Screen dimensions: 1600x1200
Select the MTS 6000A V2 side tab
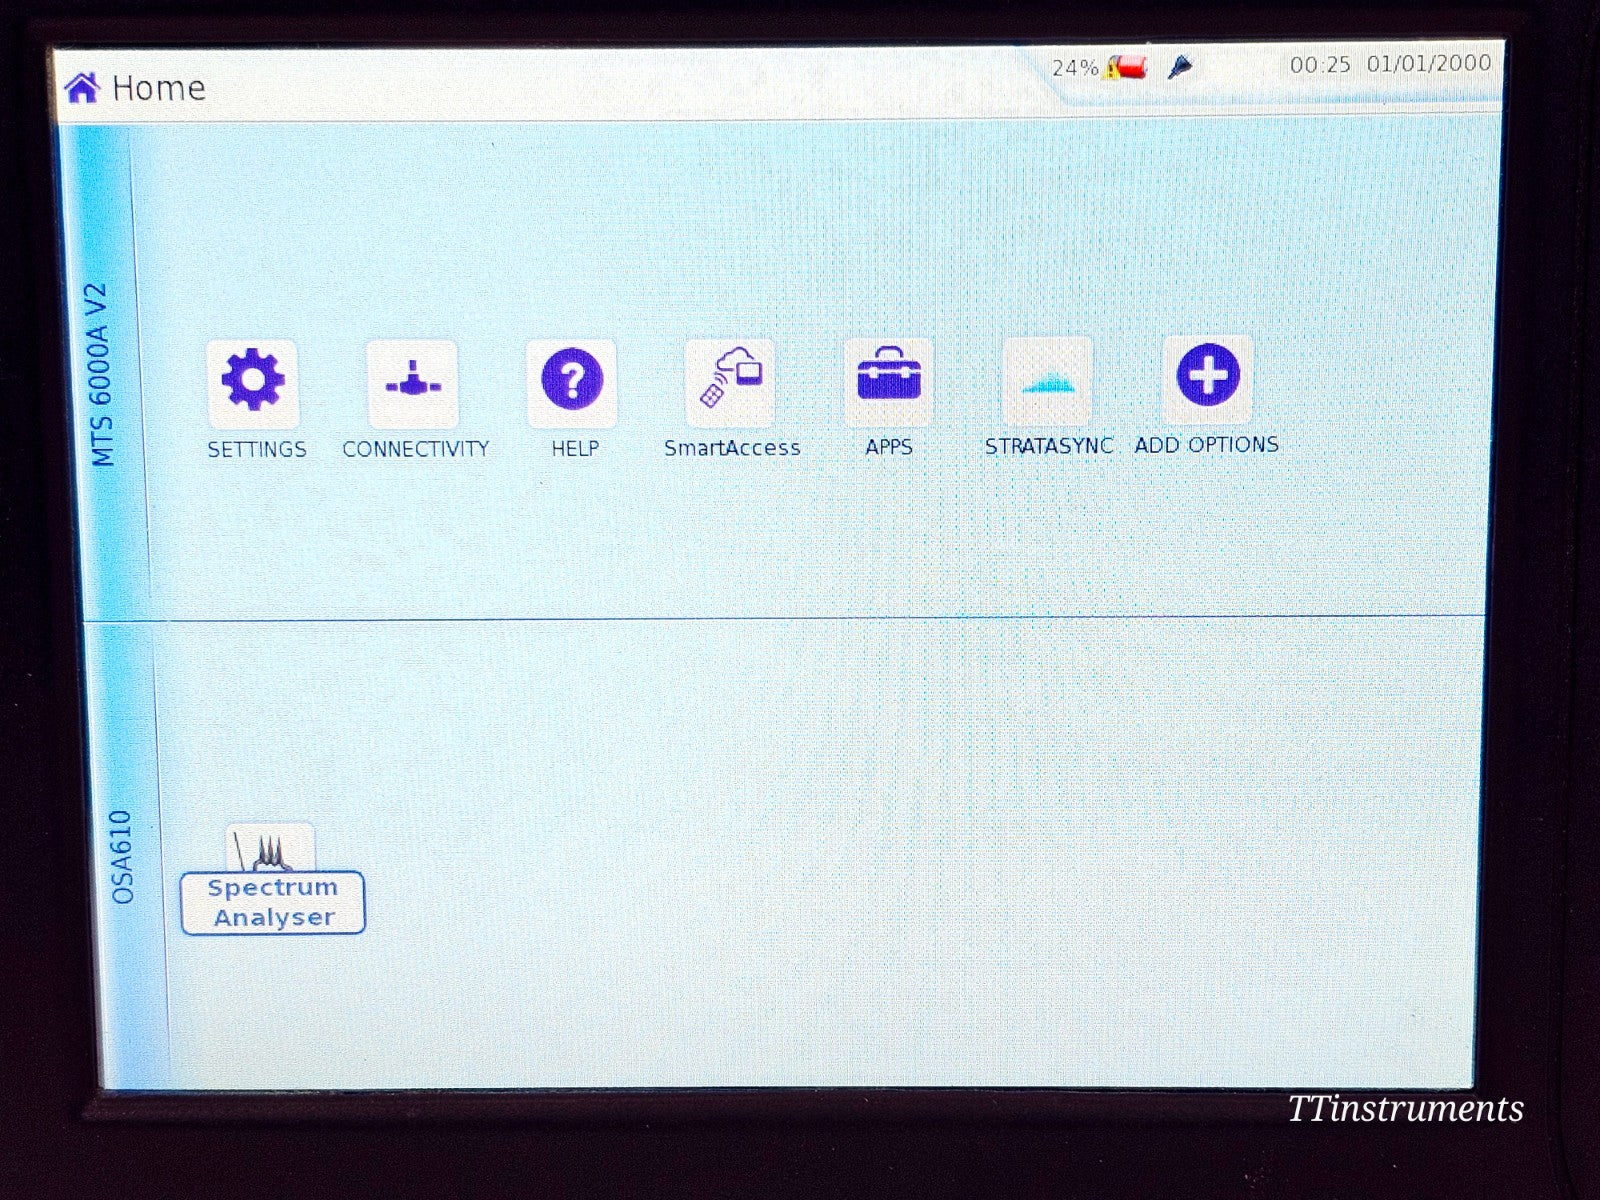click(x=103, y=375)
